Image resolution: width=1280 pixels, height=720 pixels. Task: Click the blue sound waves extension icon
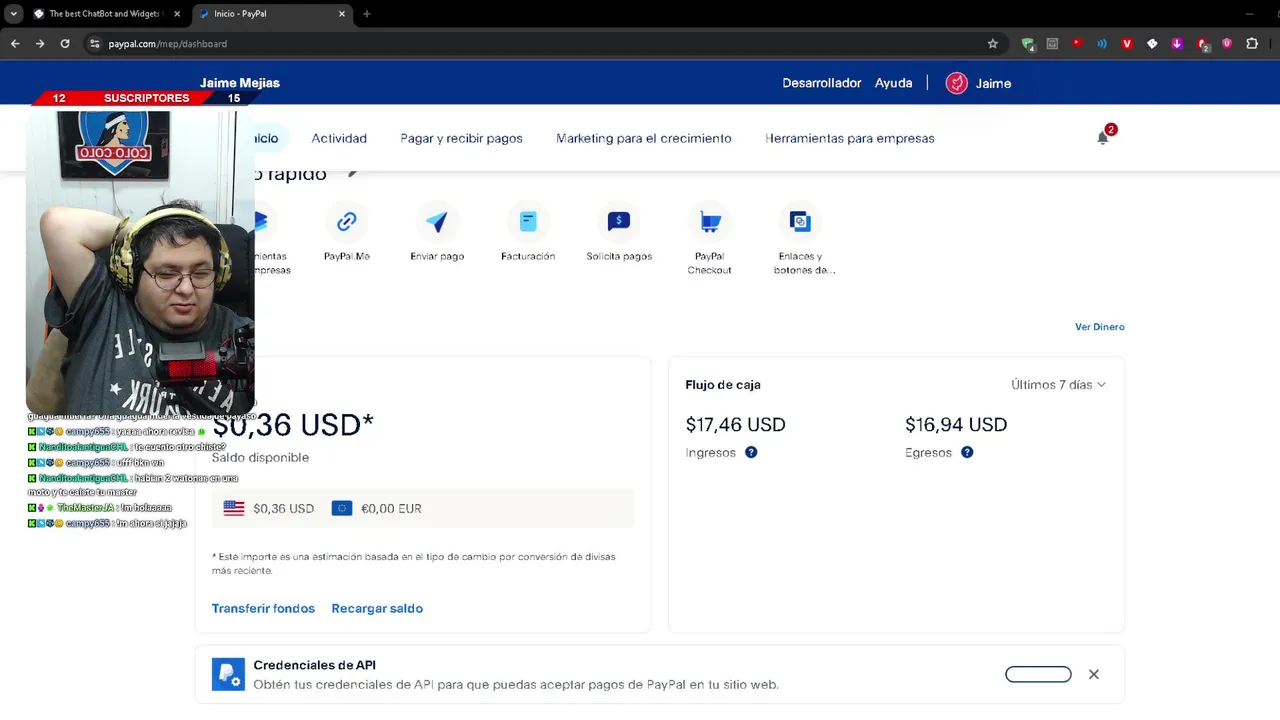[x=1102, y=44]
